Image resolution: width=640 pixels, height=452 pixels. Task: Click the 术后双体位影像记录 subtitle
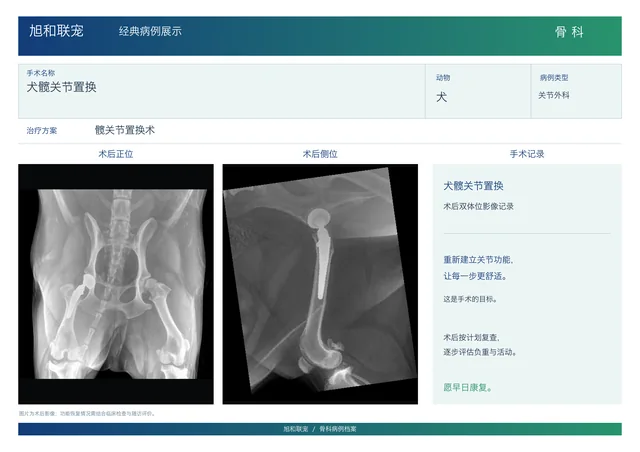click(478, 207)
